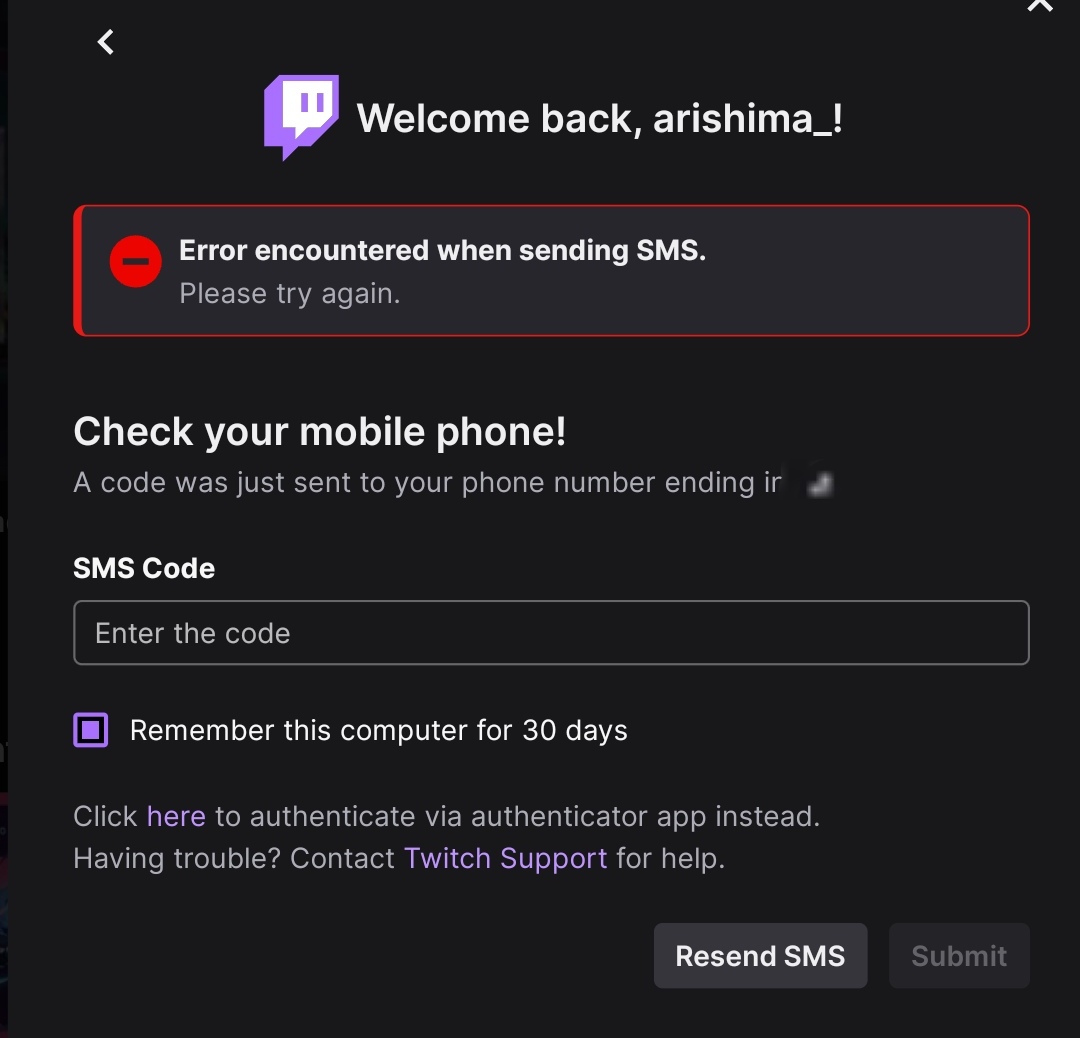Click the 'Remember this computer for 30 days' label
Screen dimensions: 1080x1038
[x=378, y=730]
